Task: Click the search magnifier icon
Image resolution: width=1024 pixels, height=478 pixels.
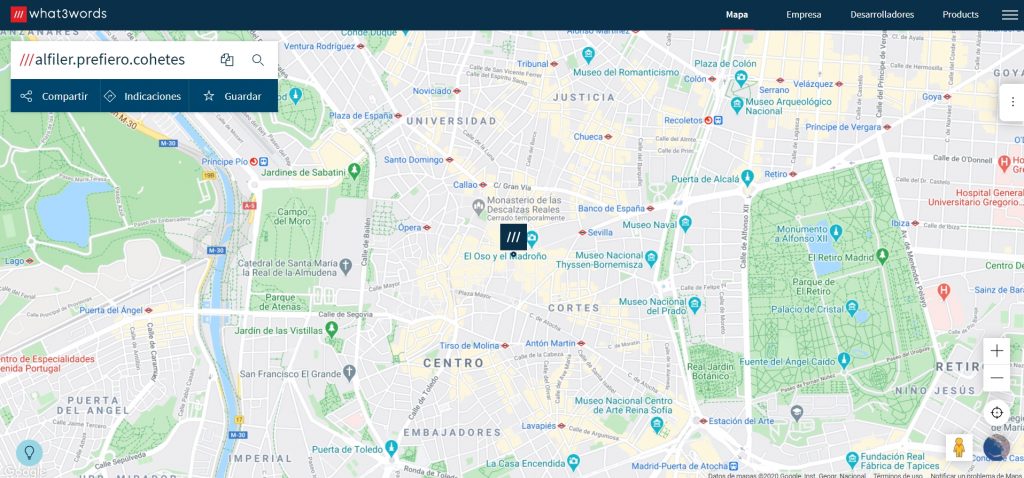Action: click(258, 60)
